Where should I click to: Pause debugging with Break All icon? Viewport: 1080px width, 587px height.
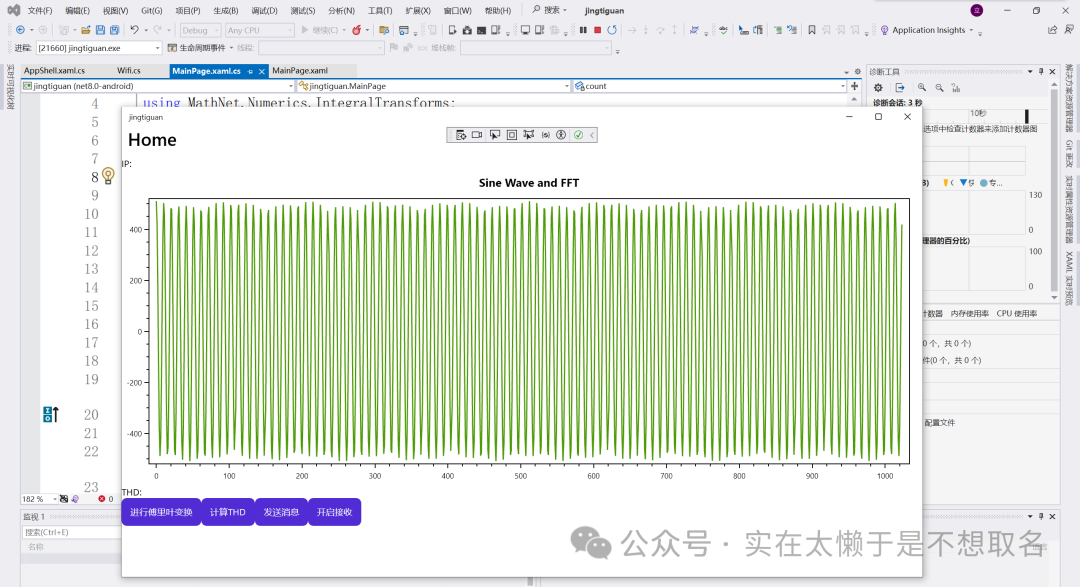tap(583, 30)
